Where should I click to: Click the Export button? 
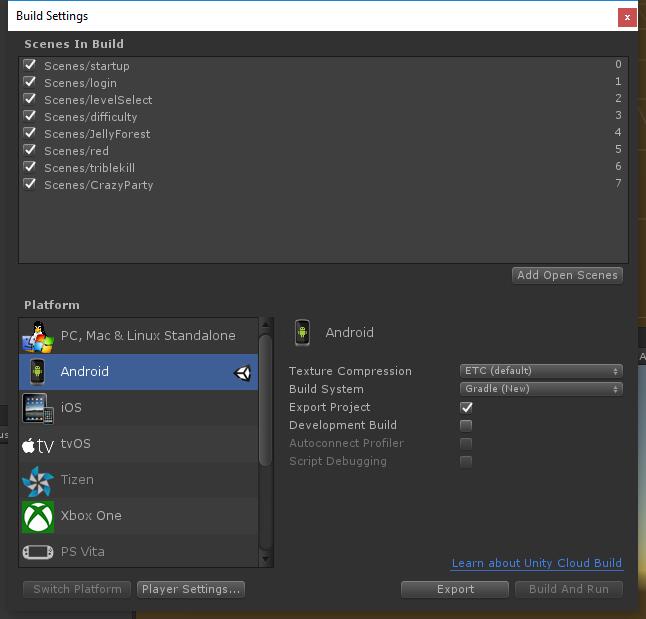[455, 589]
